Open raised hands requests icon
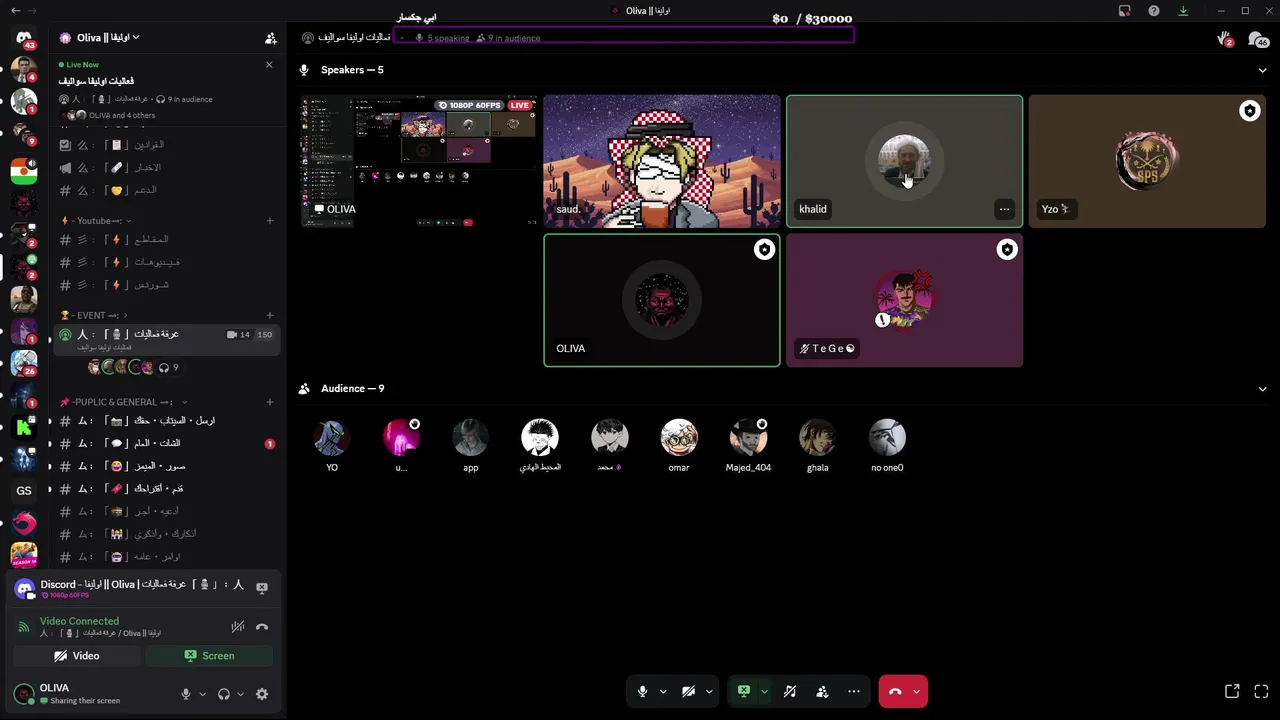 click(1224, 38)
